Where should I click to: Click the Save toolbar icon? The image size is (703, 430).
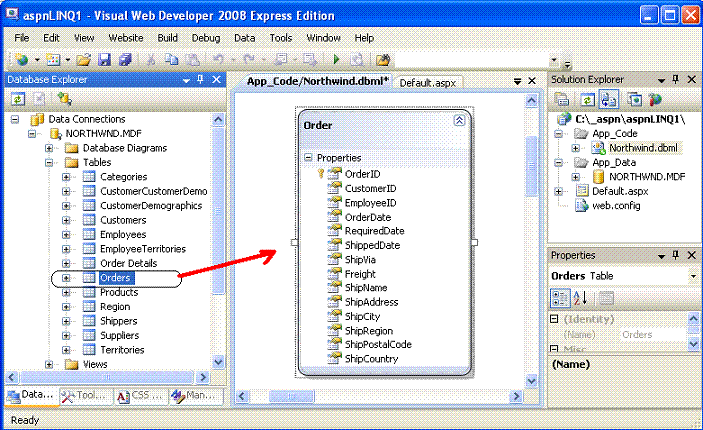click(x=104, y=60)
